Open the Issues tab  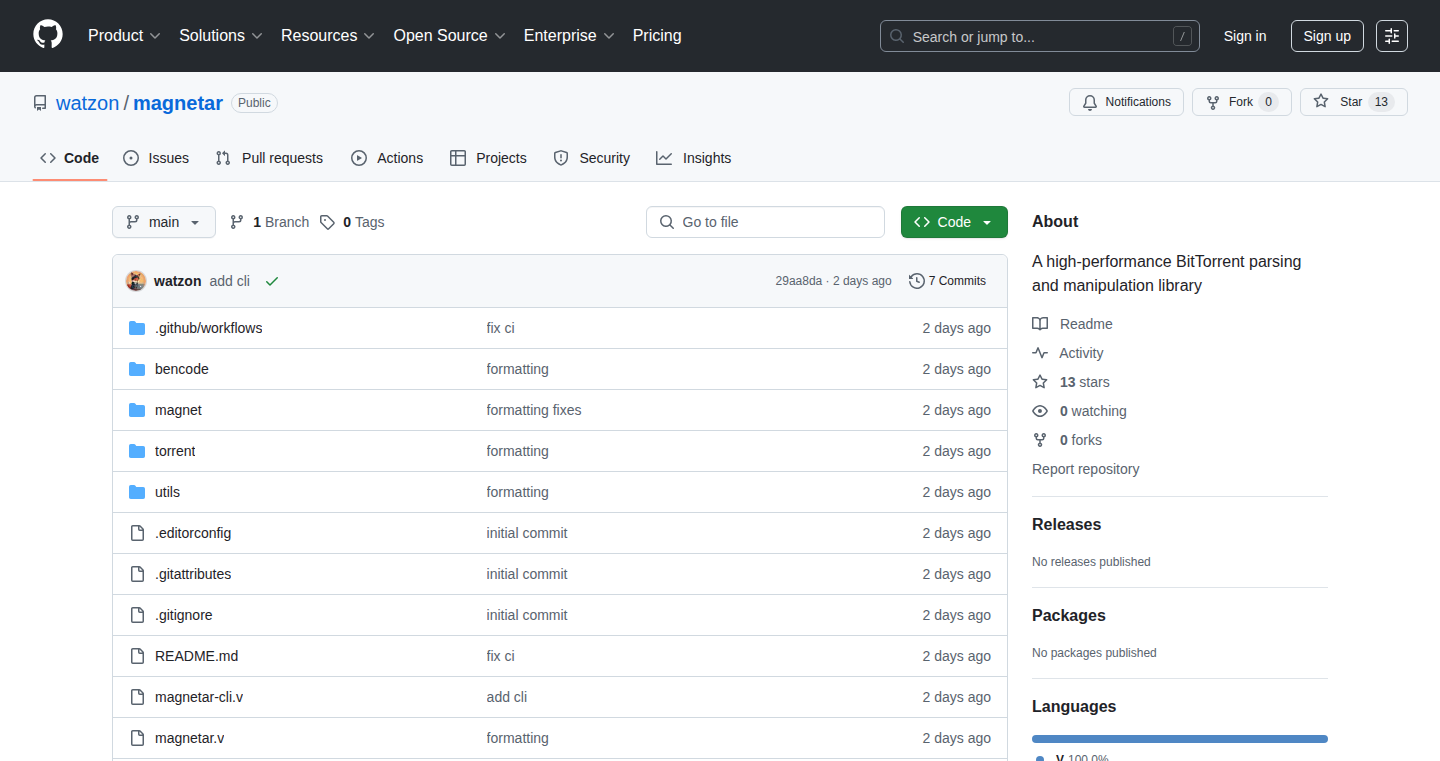point(156,158)
